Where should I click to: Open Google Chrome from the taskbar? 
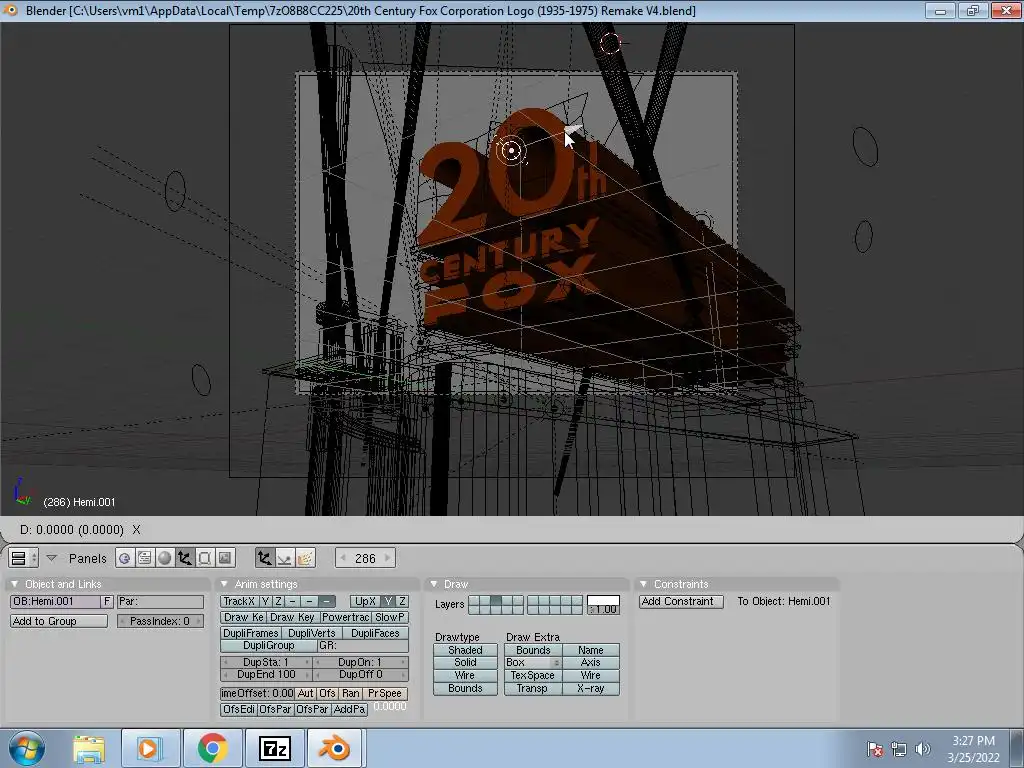(x=212, y=749)
